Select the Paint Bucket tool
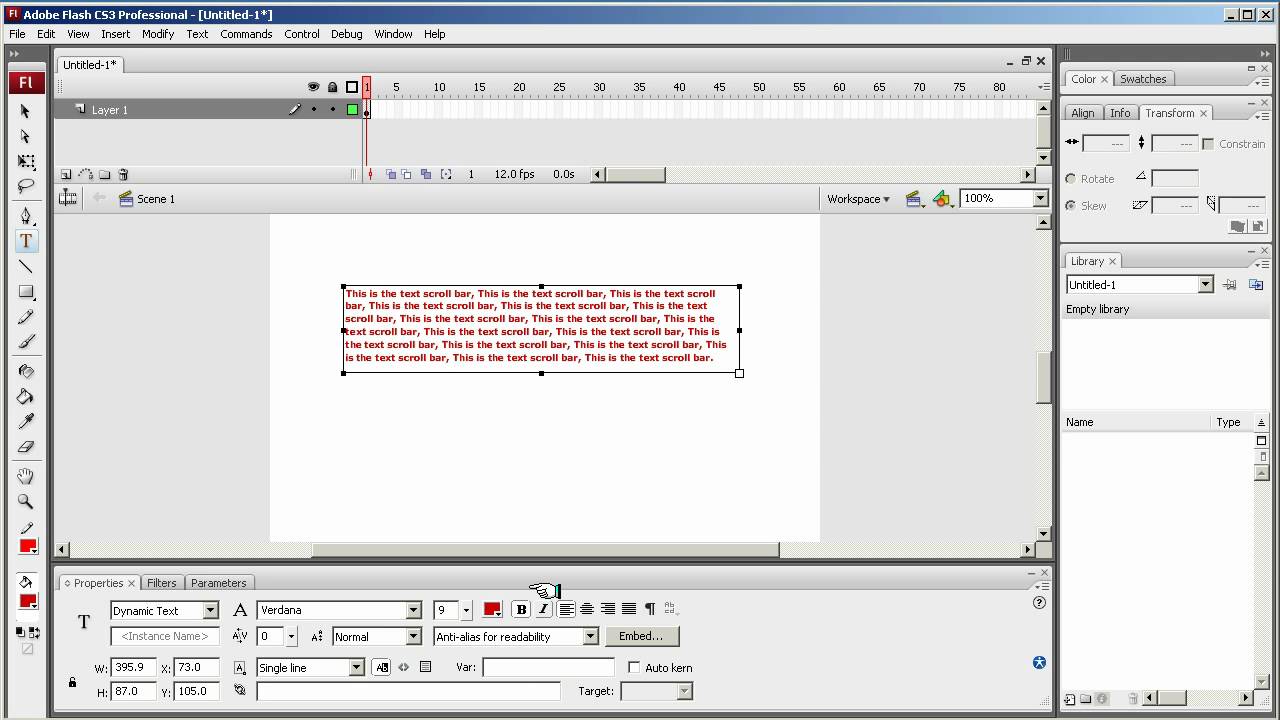This screenshot has height=720, width=1280. click(x=26, y=397)
